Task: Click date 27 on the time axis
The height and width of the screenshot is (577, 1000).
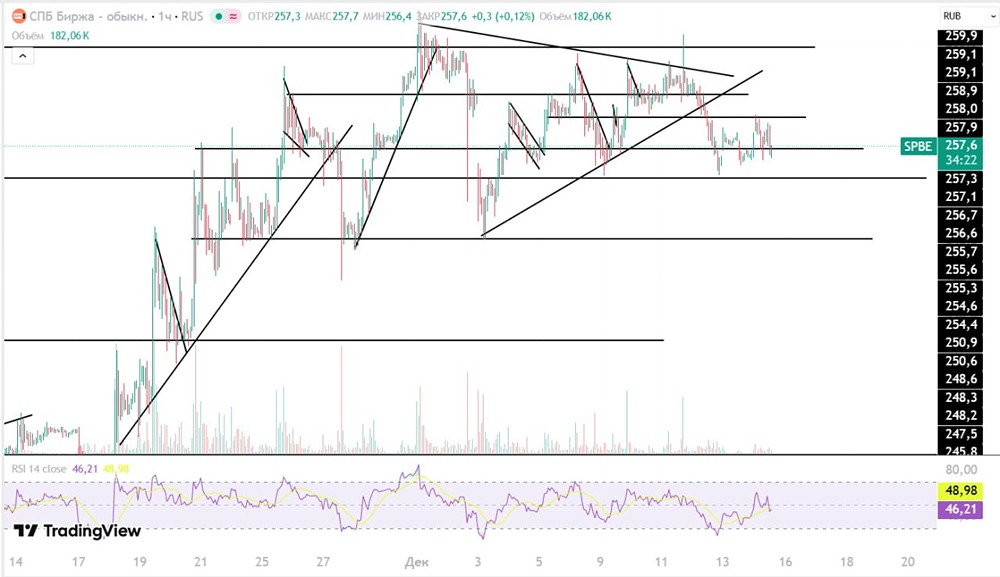Action: pyautogui.click(x=323, y=562)
